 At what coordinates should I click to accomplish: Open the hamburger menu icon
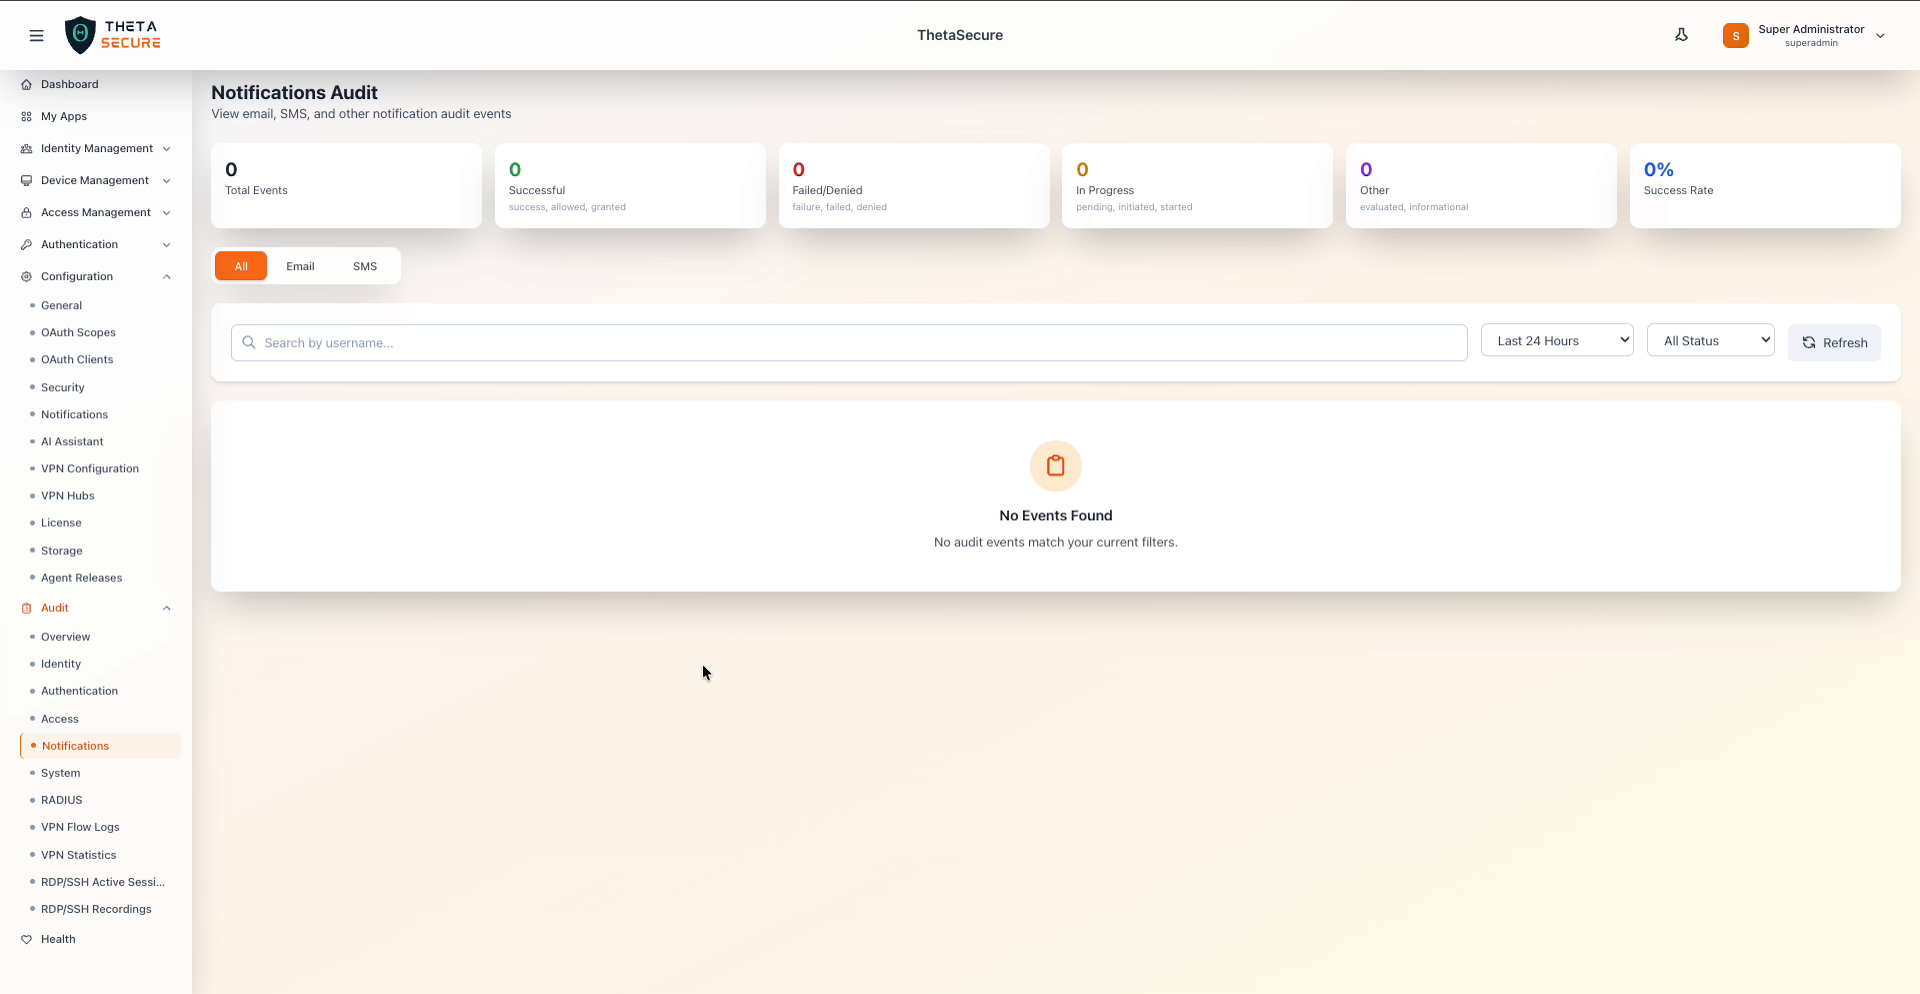click(37, 35)
